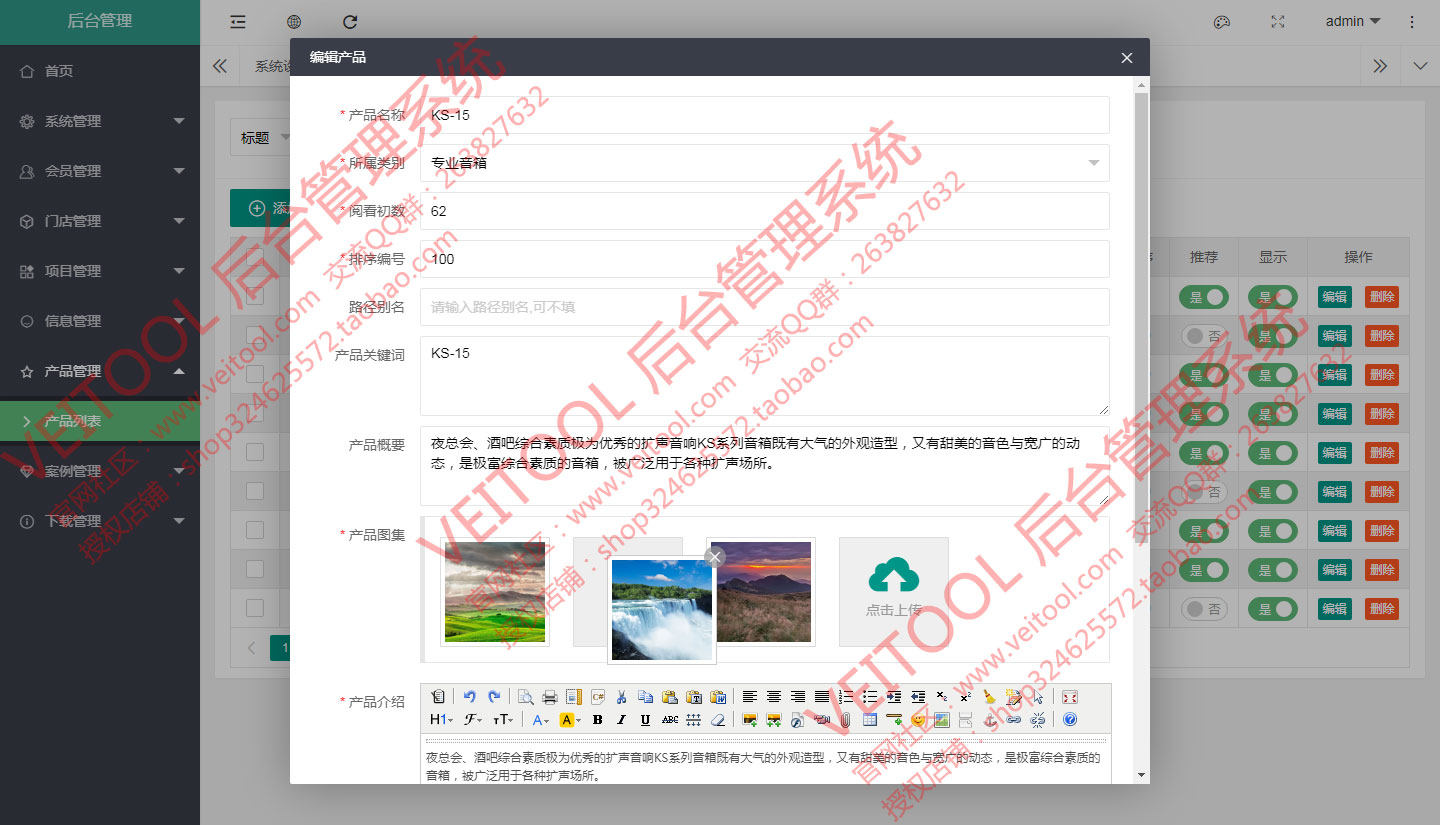Focus the 产品名称 input field
1440x825 pixels.
pyautogui.click(x=765, y=115)
